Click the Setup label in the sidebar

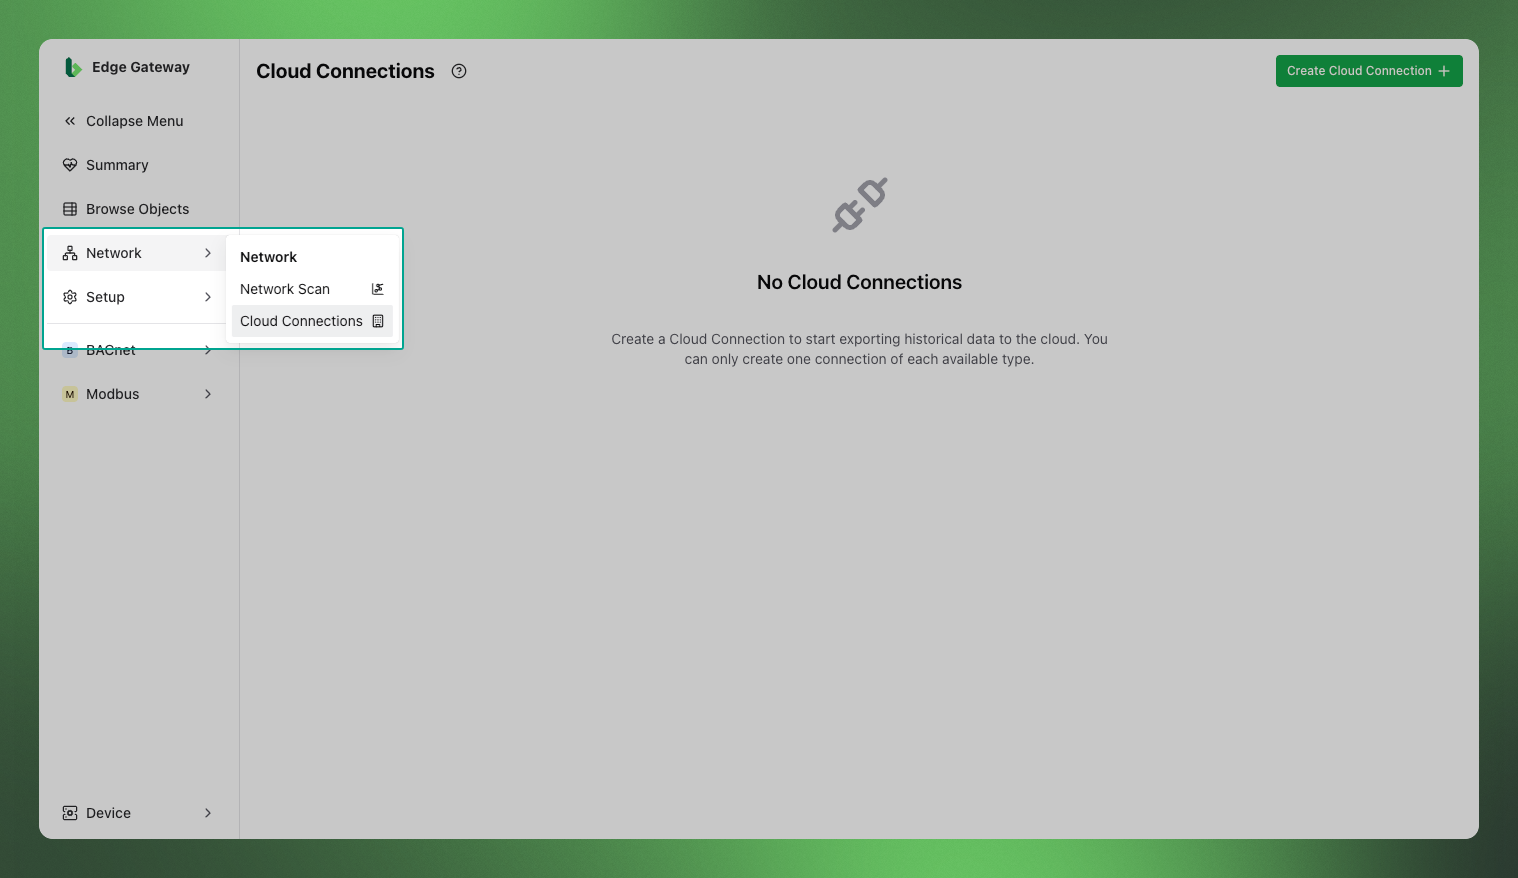tap(105, 297)
